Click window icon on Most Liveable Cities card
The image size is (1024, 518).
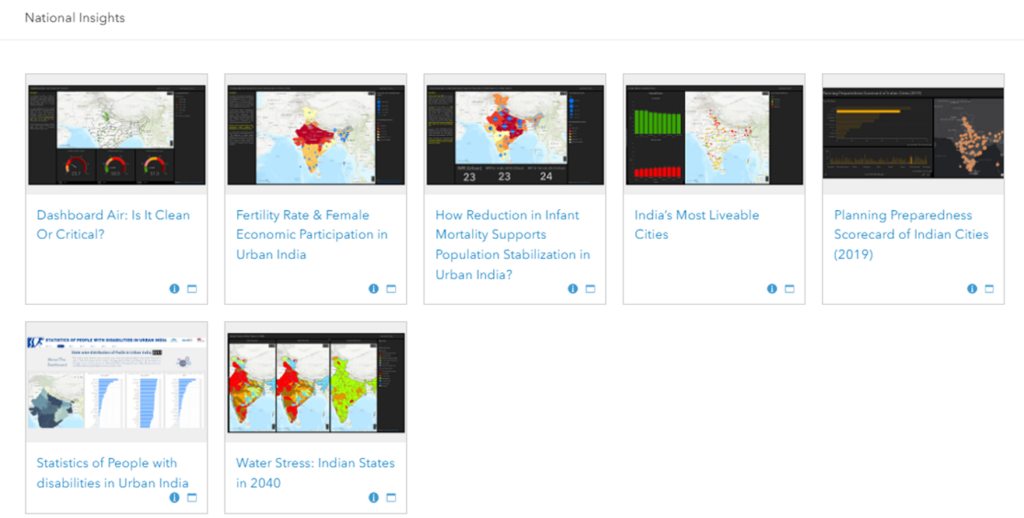(789, 289)
